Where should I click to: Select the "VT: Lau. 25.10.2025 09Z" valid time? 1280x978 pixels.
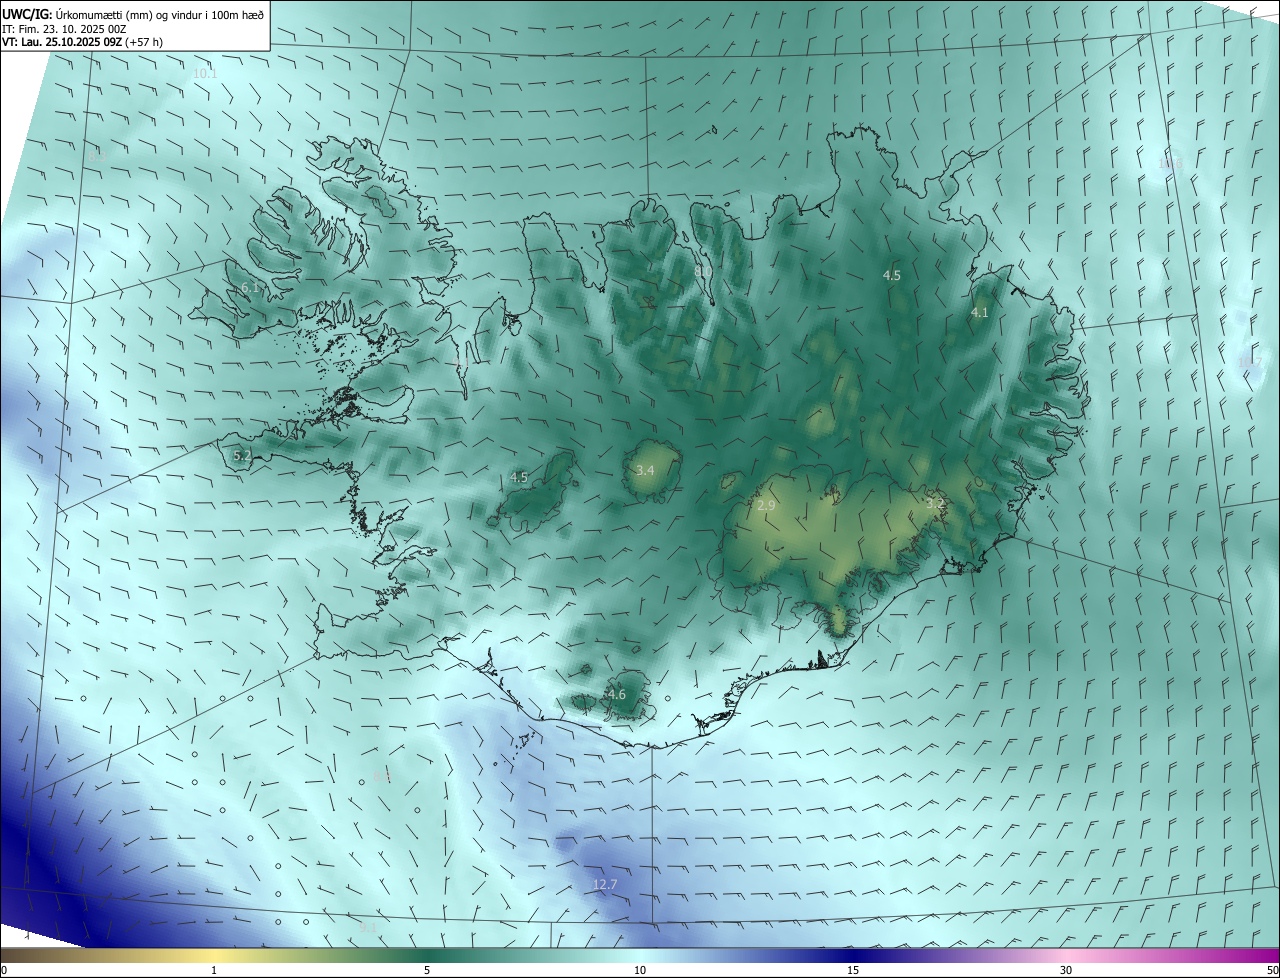click(62, 42)
